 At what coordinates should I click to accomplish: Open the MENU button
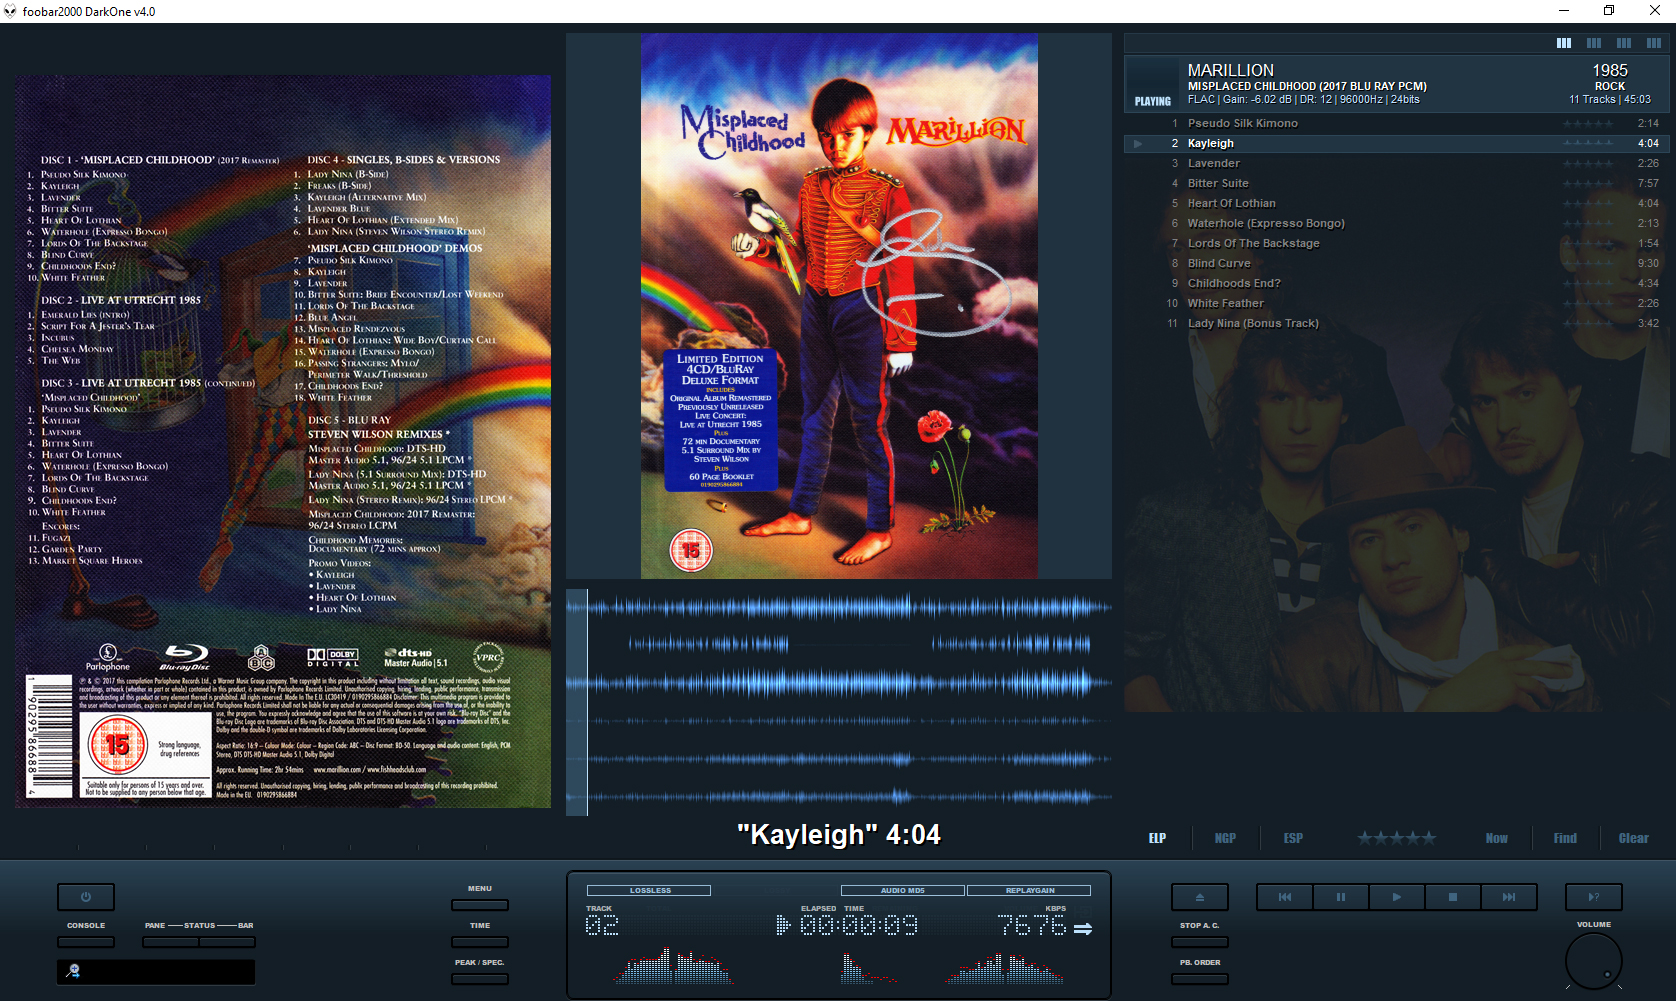pyautogui.click(x=480, y=905)
